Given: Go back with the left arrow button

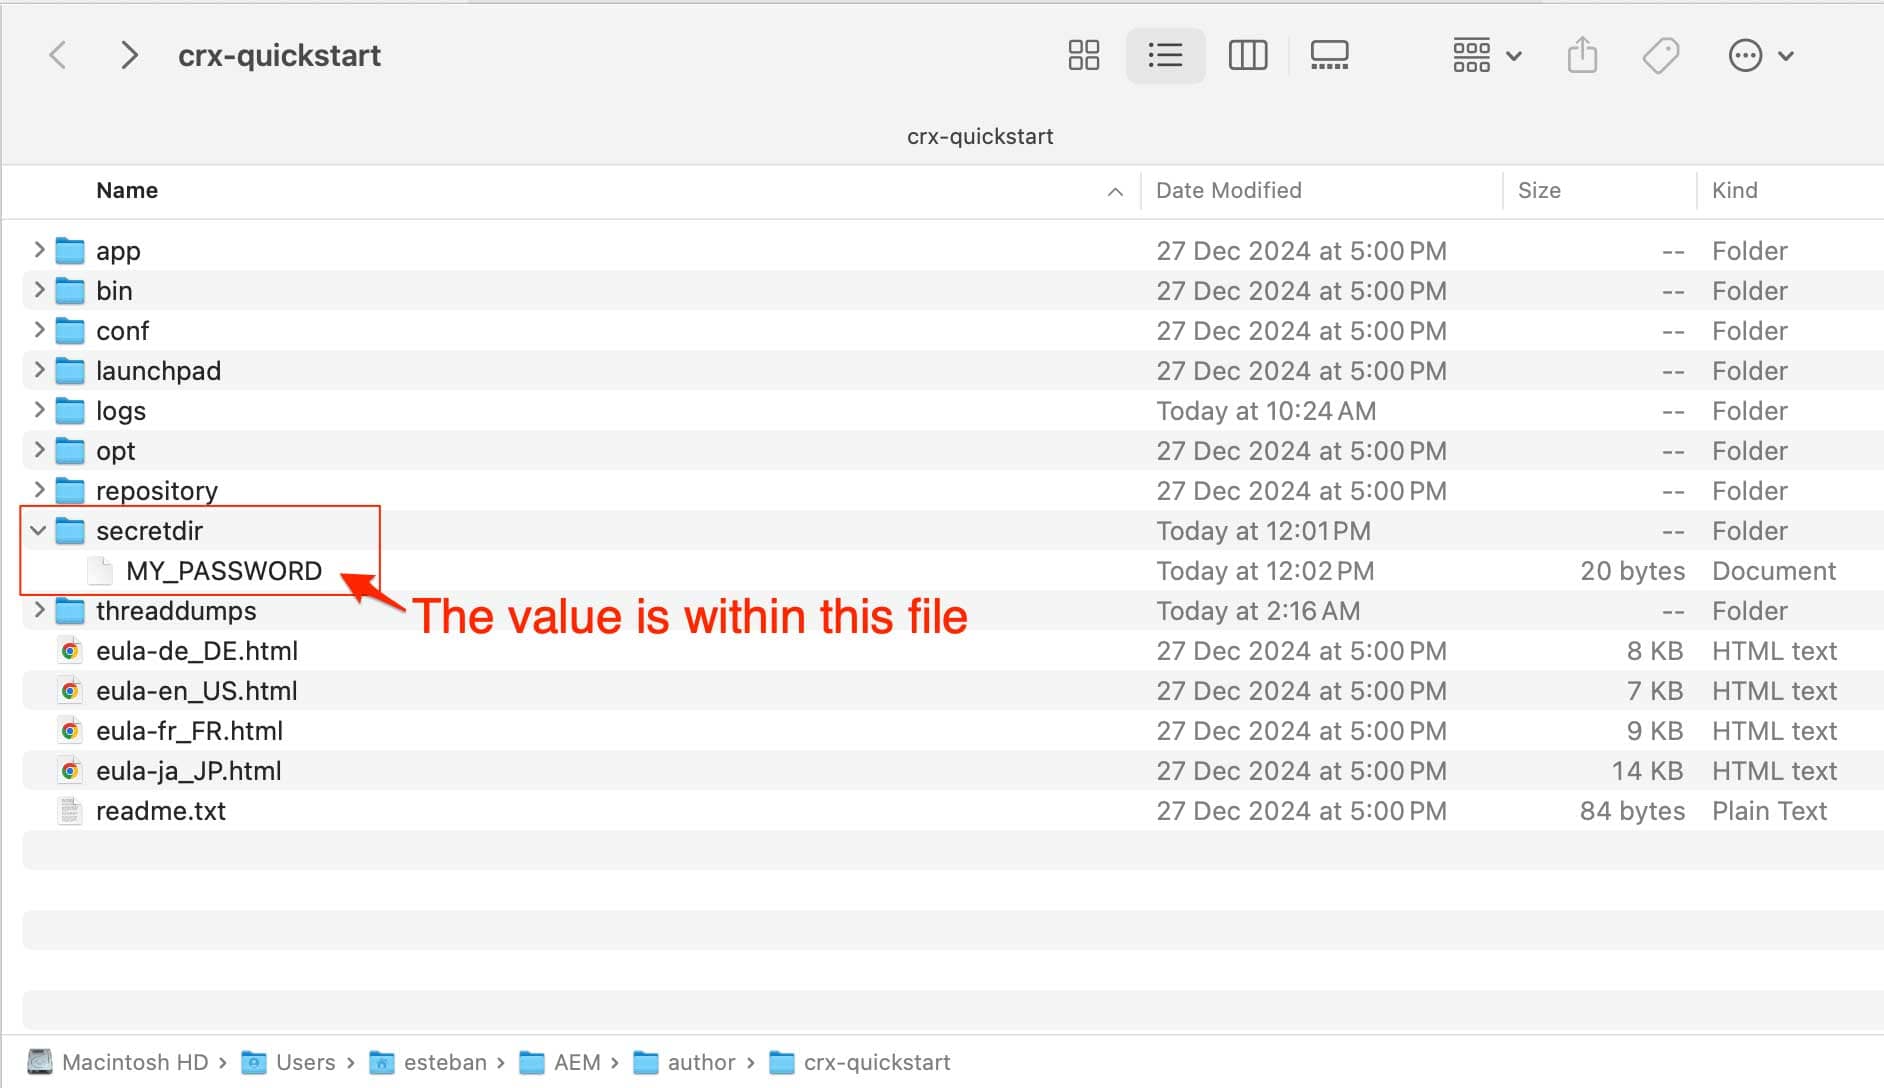Looking at the screenshot, I should [58, 55].
